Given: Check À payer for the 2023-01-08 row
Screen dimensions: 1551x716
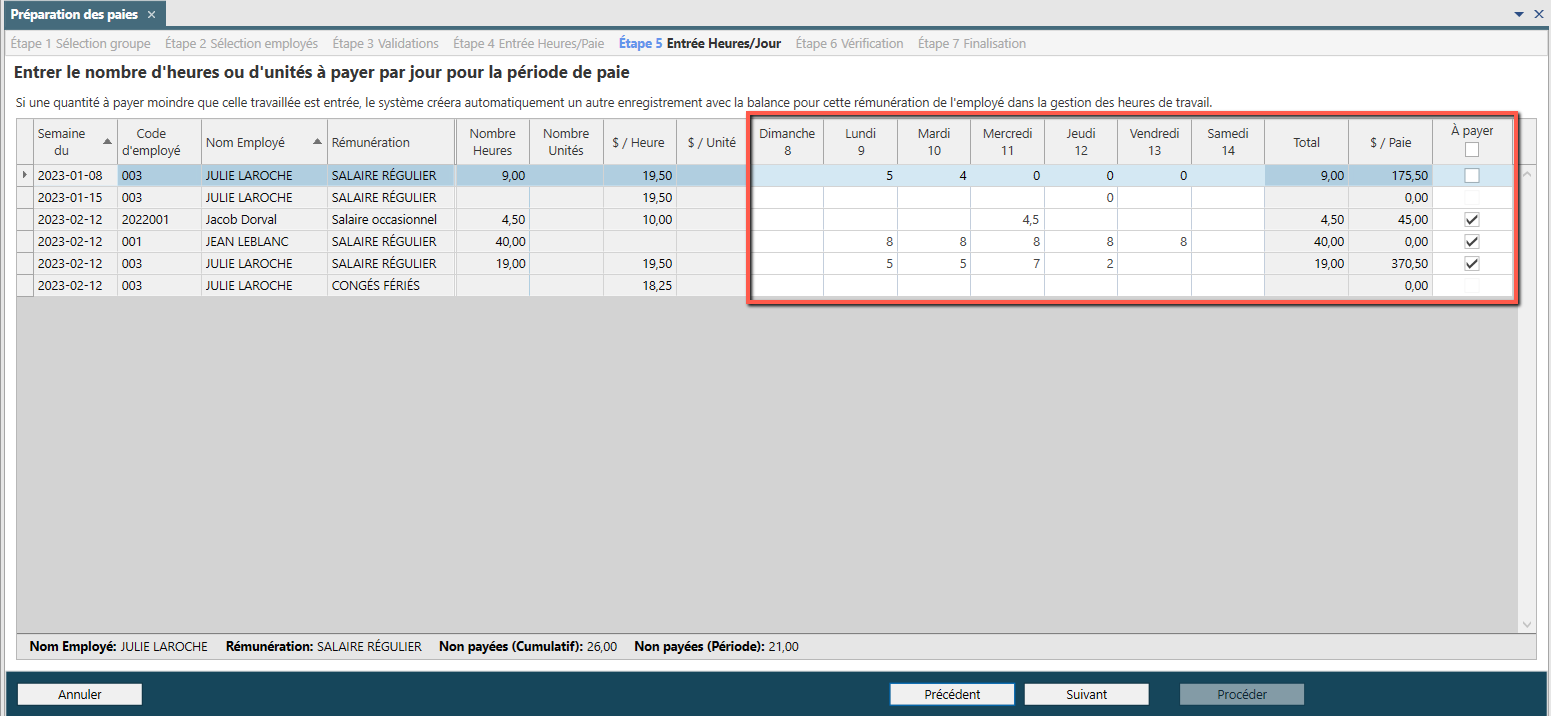Looking at the screenshot, I should pyautogui.click(x=1472, y=176).
